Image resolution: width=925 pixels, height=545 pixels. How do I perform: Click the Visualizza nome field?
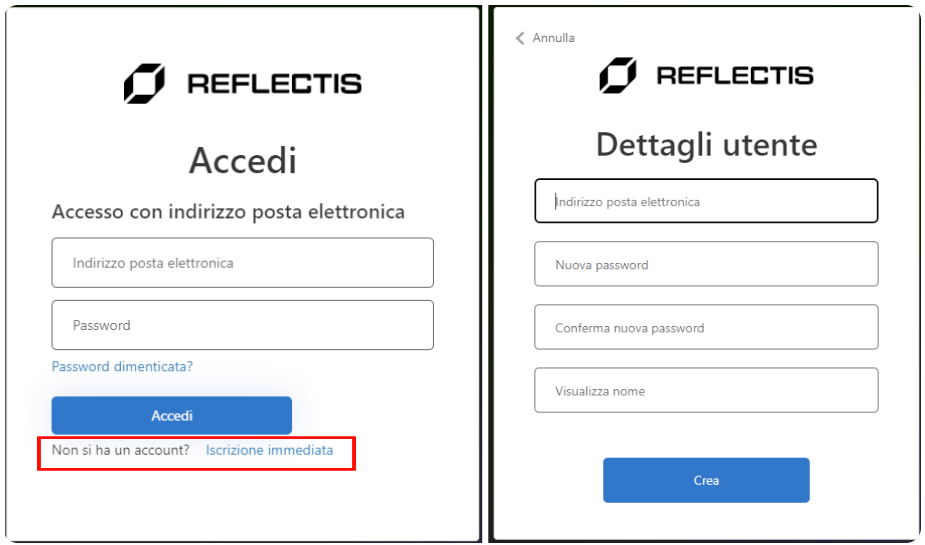(706, 391)
